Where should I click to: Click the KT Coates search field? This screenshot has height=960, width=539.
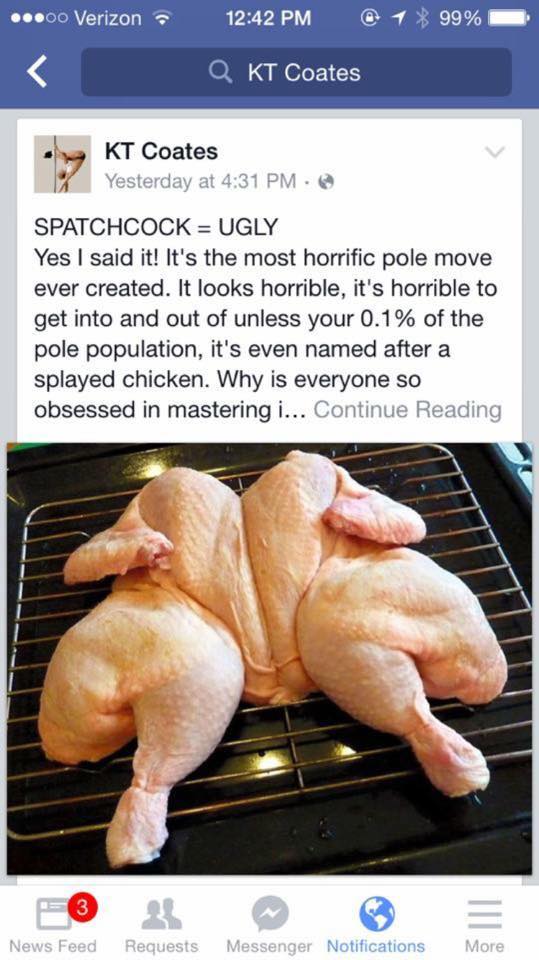point(296,73)
